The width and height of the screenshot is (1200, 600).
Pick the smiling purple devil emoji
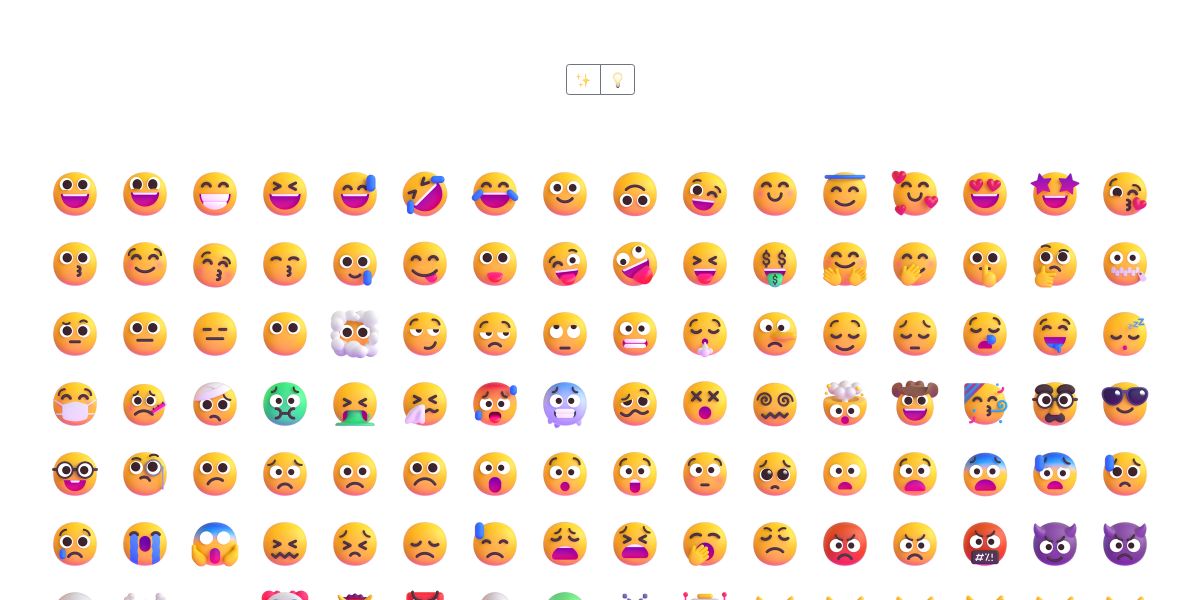pos(1055,544)
